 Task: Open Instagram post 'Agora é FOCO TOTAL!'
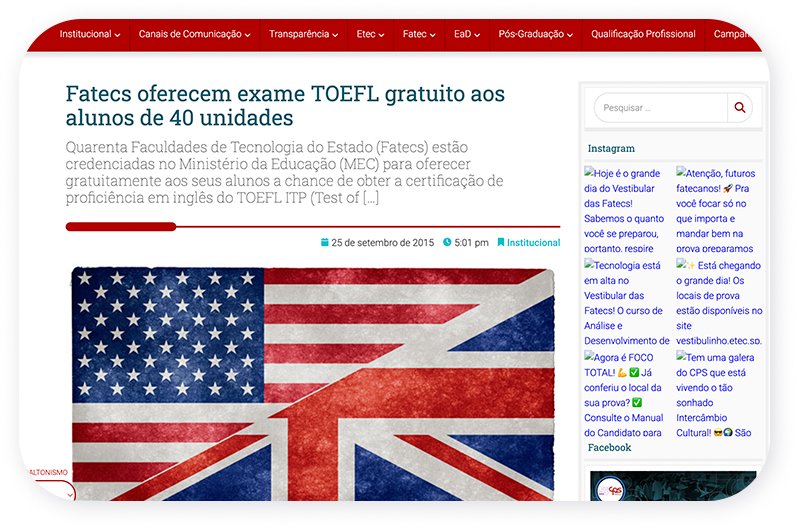[624, 394]
